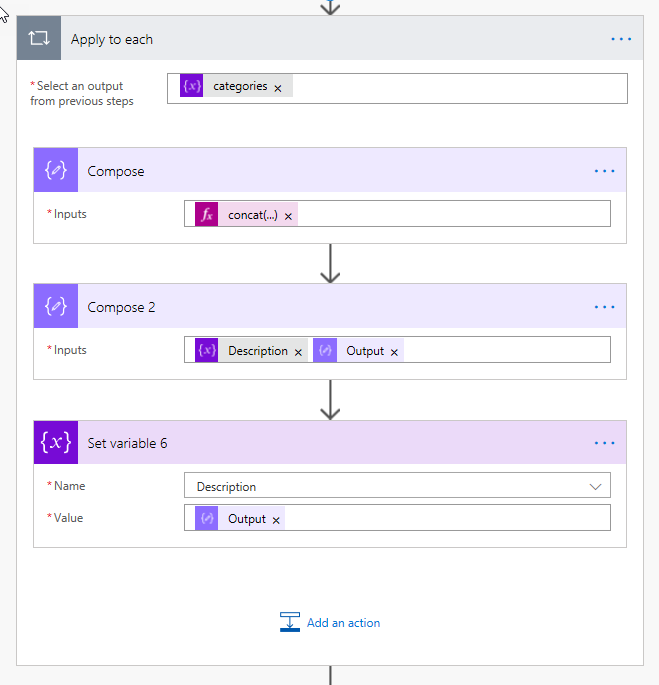The width and height of the screenshot is (659, 685).
Task: Click the Set variable 6 icon
Action: (x=56, y=443)
